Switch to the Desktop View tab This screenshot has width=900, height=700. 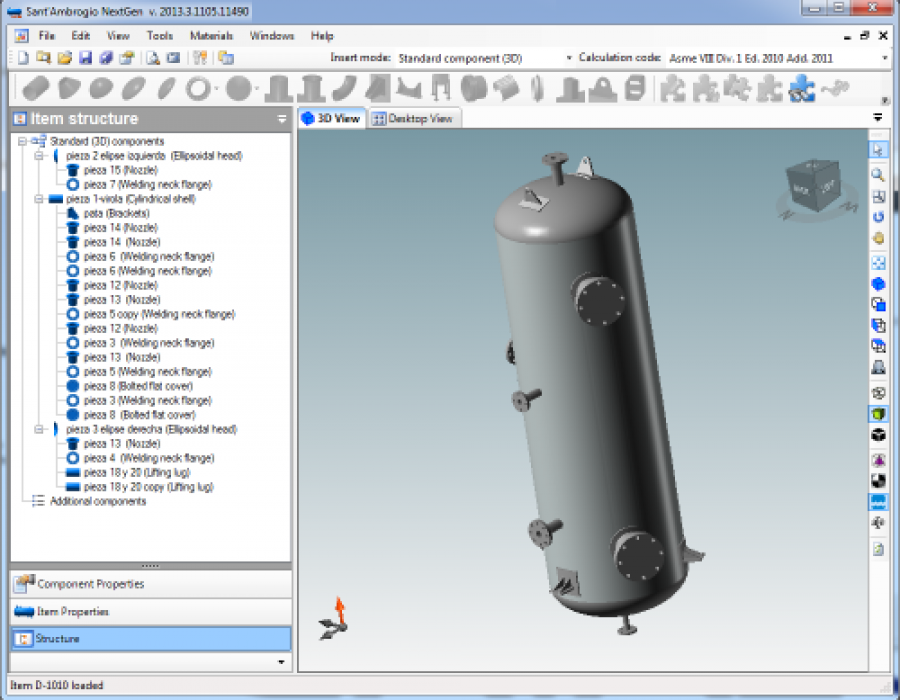[413, 118]
